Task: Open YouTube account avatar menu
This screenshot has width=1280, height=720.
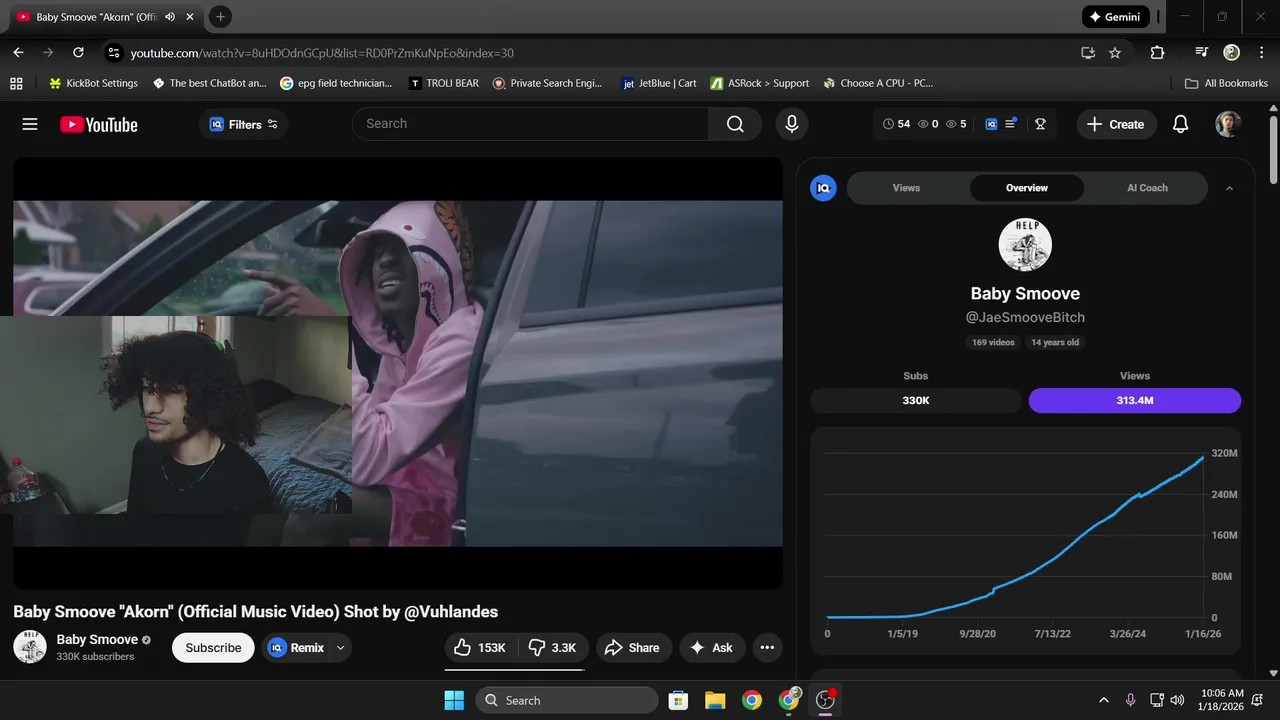Action: point(1228,124)
